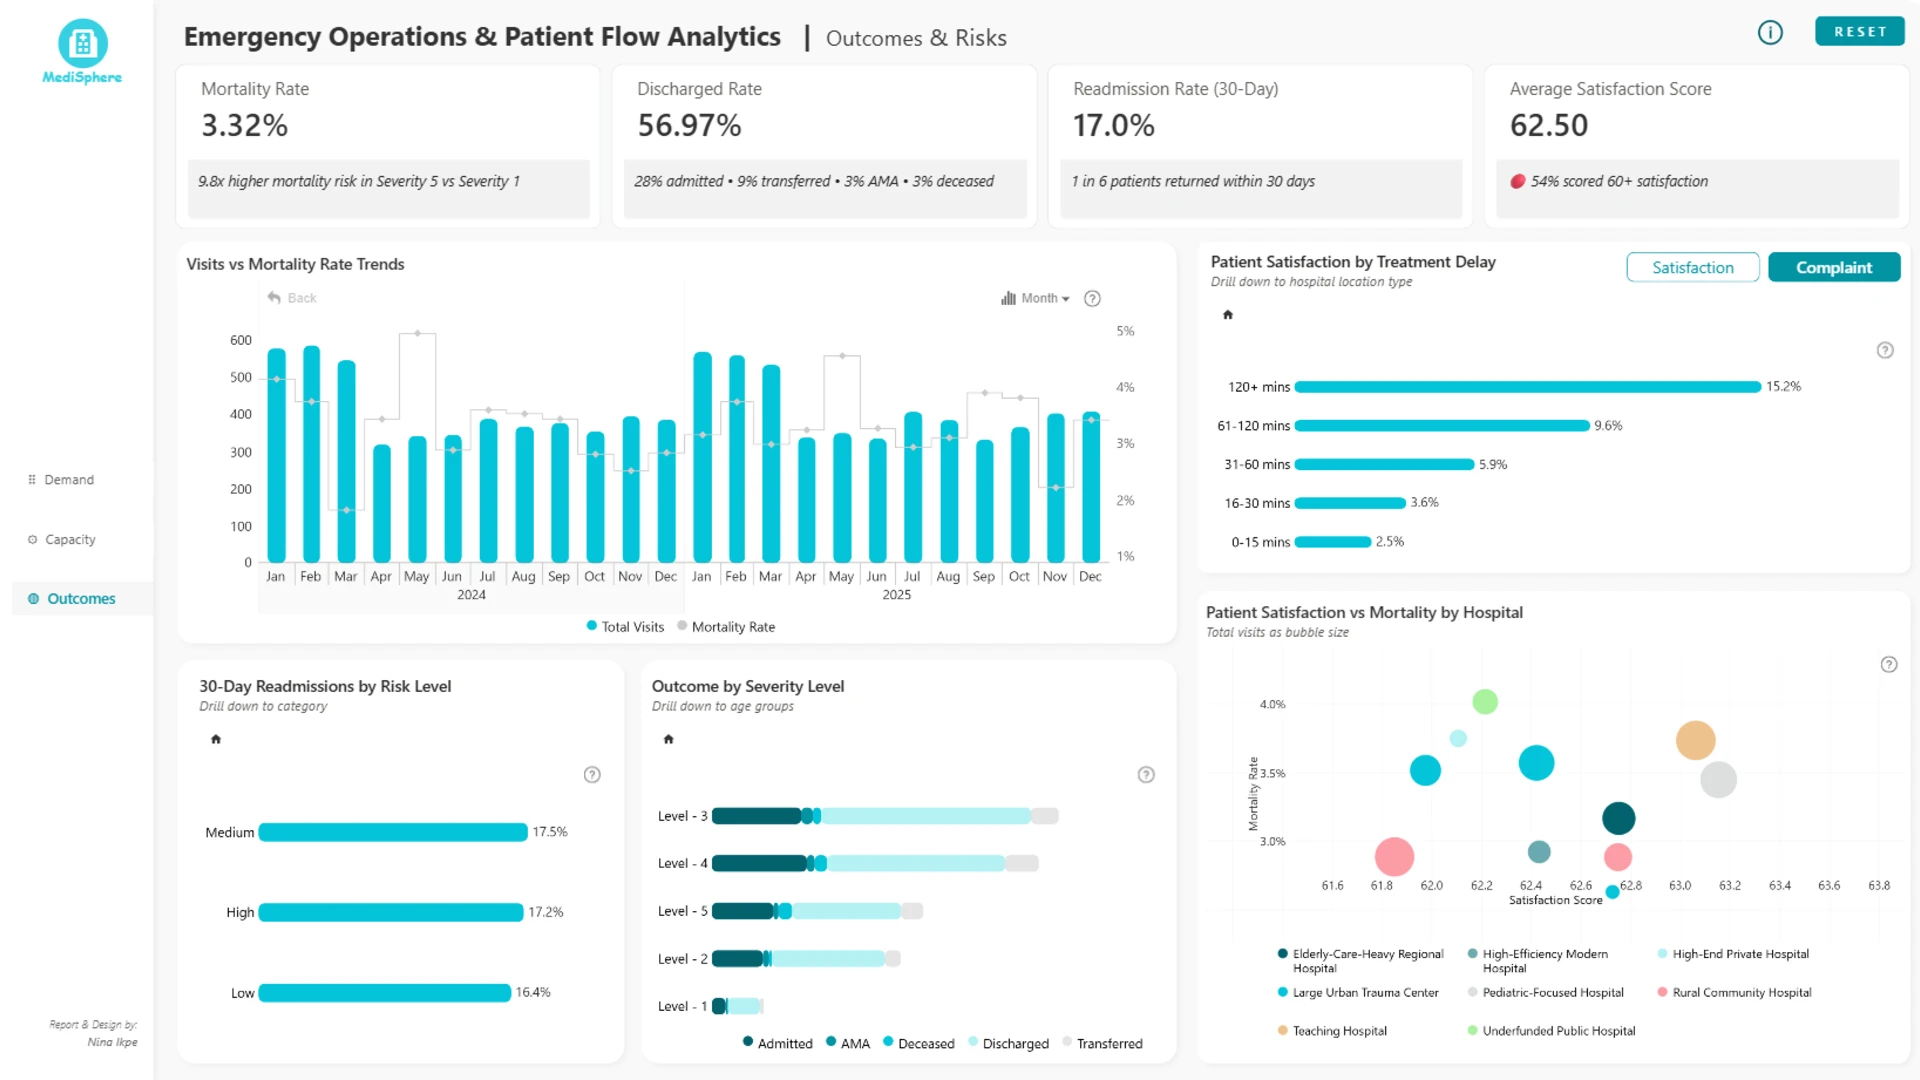
Task: Toggle Admitted legend item
Action: click(778, 1043)
